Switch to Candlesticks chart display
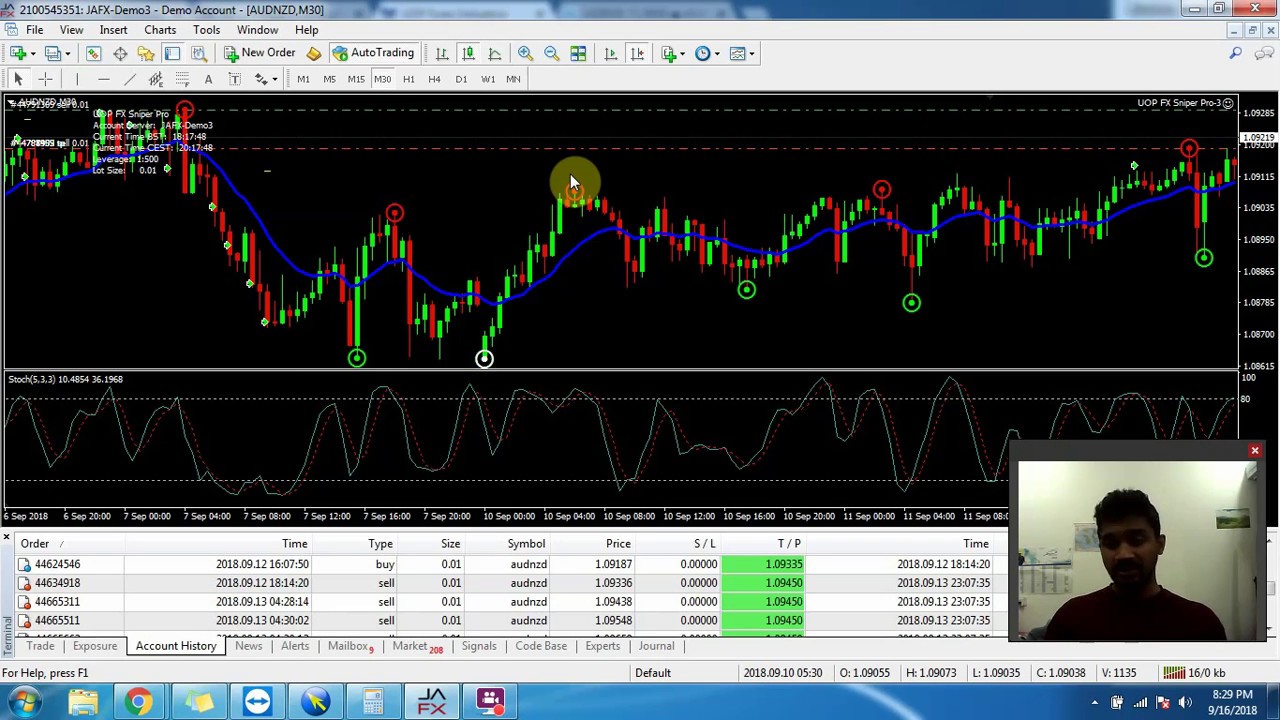The width and height of the screenshot is (1280, 720). (x=468, y=53)
